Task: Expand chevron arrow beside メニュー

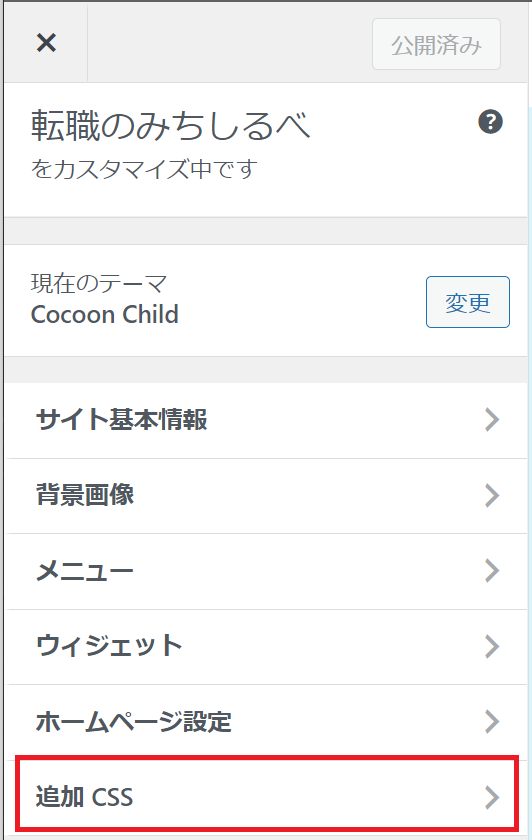Action: pos(492,571)
